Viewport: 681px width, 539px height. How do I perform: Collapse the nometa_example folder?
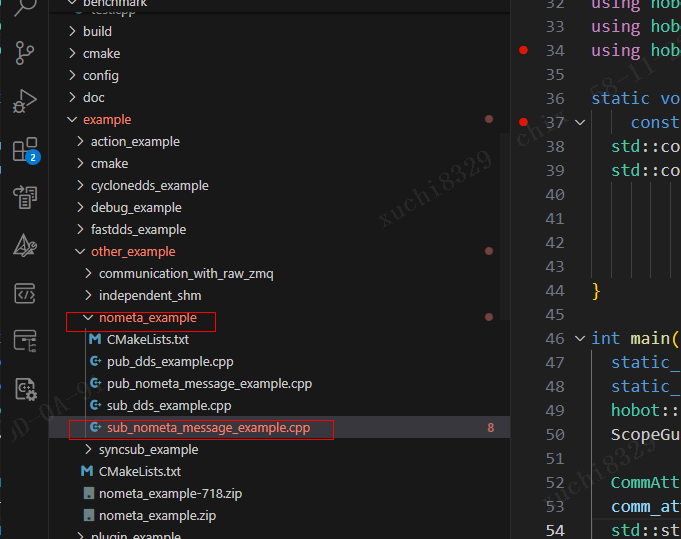pyautogui.click(x=147, y=318)
